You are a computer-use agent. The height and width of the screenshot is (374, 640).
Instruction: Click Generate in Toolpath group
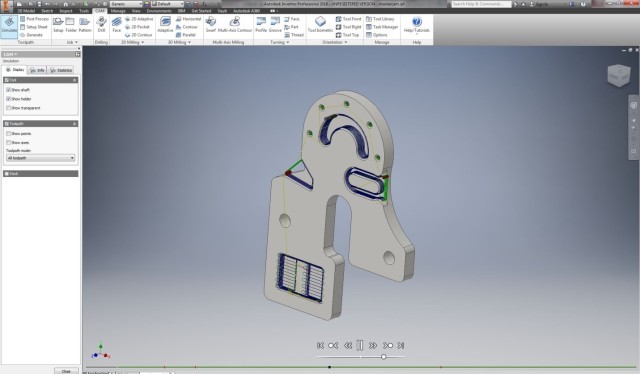pos(31,35)
